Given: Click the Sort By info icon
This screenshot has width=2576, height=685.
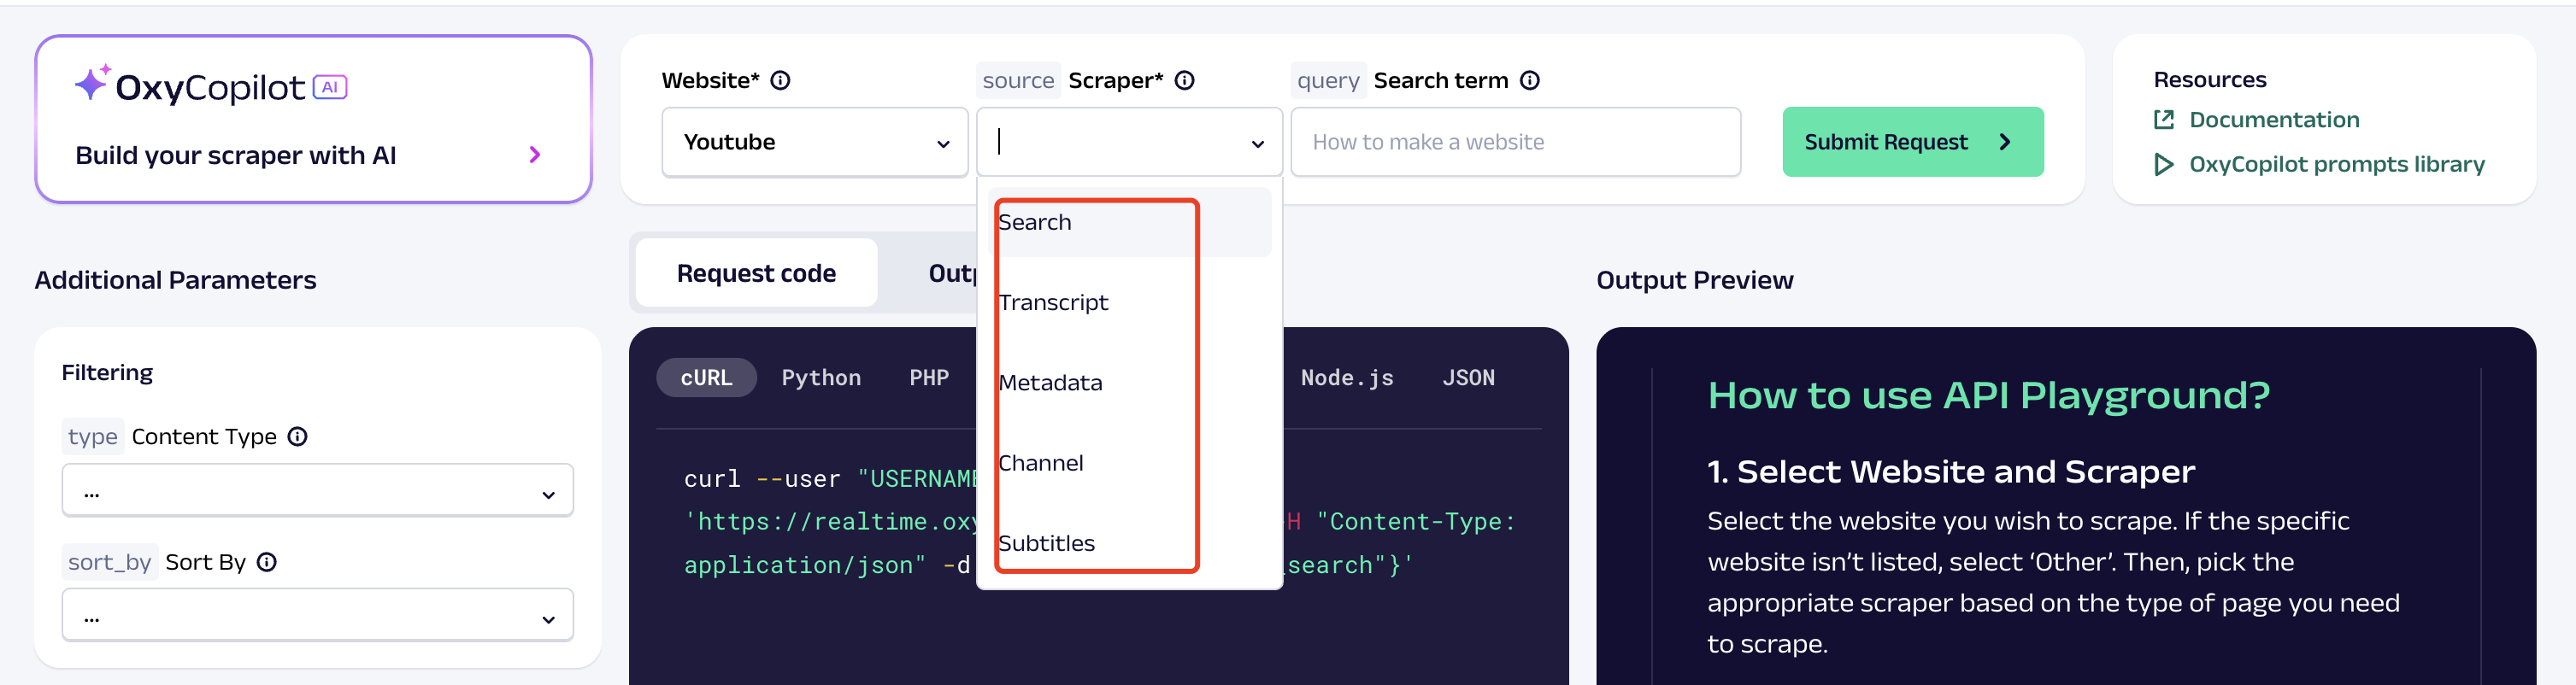Looking at the screenshot, I should pos(266,561).
